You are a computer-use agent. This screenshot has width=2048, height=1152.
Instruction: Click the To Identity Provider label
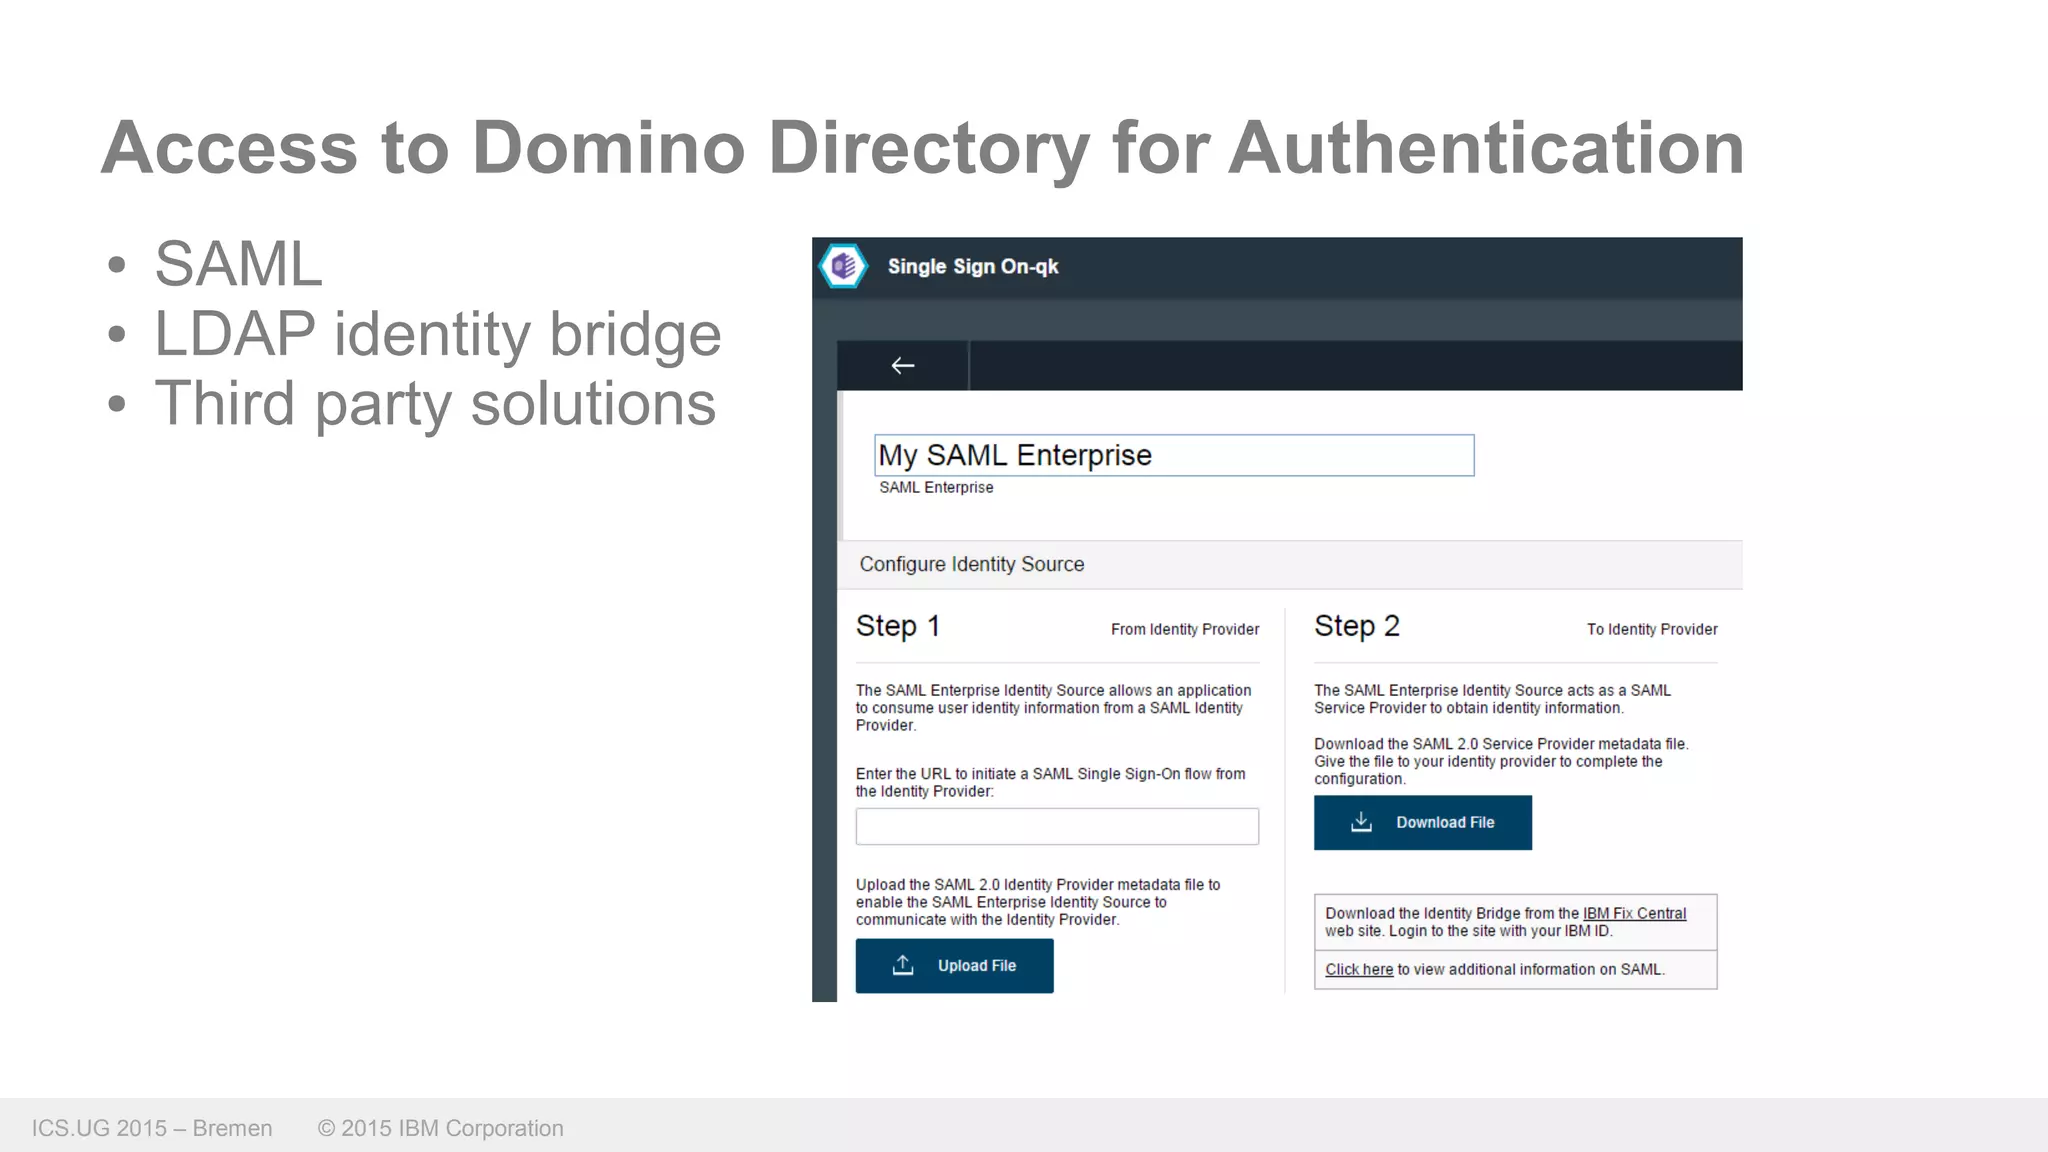1652,629
